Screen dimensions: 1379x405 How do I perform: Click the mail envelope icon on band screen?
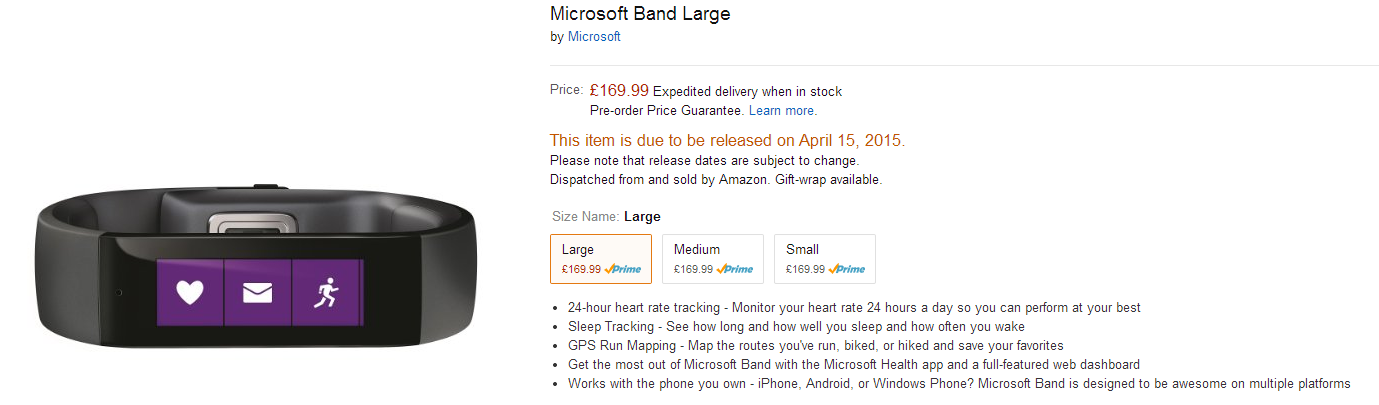(258, 293)
